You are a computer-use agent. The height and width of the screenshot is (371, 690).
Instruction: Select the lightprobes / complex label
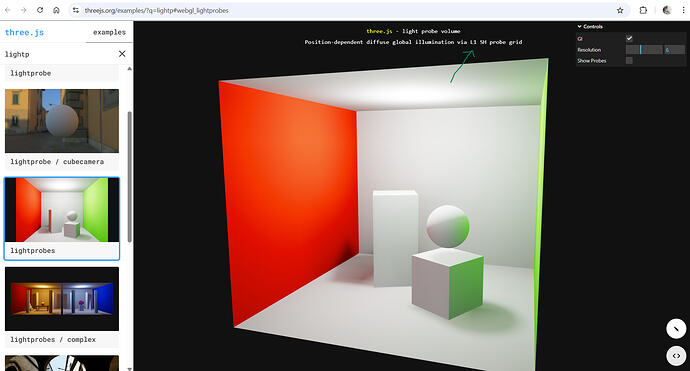53,339
